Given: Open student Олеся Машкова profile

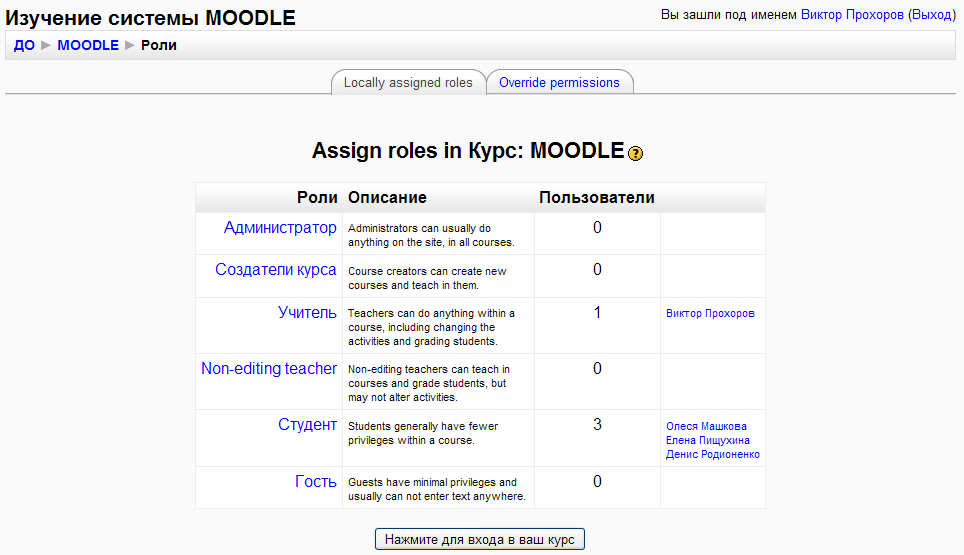Looking at the screenshot, I should point(706,426).
